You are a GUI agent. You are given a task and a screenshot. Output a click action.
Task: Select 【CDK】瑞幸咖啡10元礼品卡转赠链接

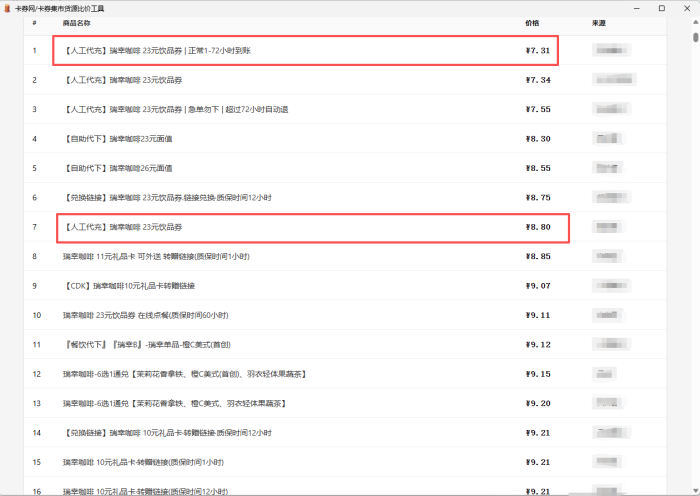coord(129,286)
